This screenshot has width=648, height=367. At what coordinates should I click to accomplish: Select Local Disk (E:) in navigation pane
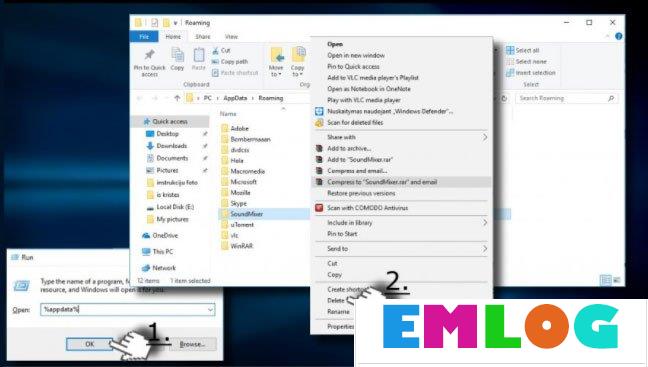pos(175,207)
